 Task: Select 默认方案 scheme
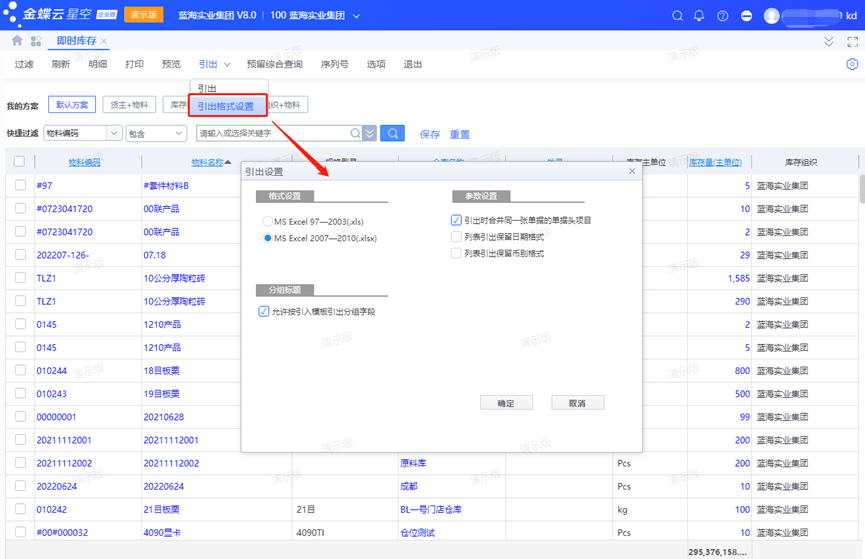[72, 104]
